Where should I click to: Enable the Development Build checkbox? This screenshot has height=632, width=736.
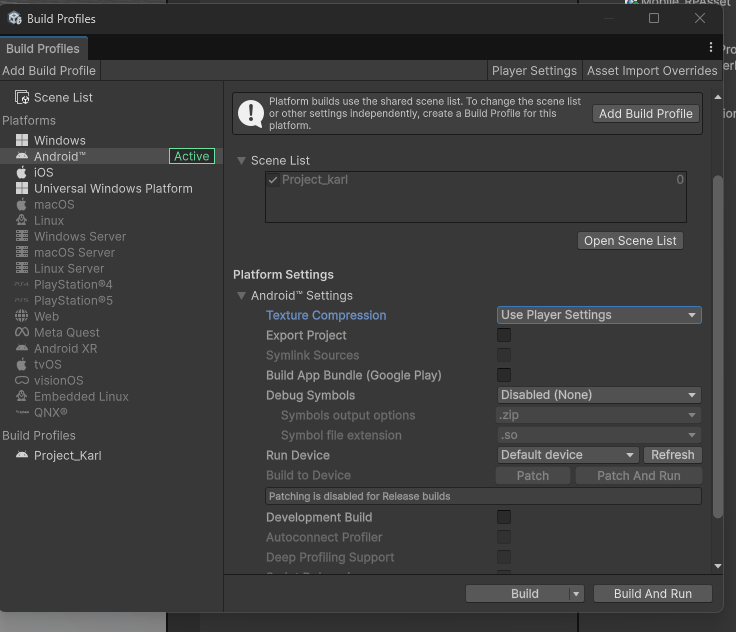pos(504,517)
